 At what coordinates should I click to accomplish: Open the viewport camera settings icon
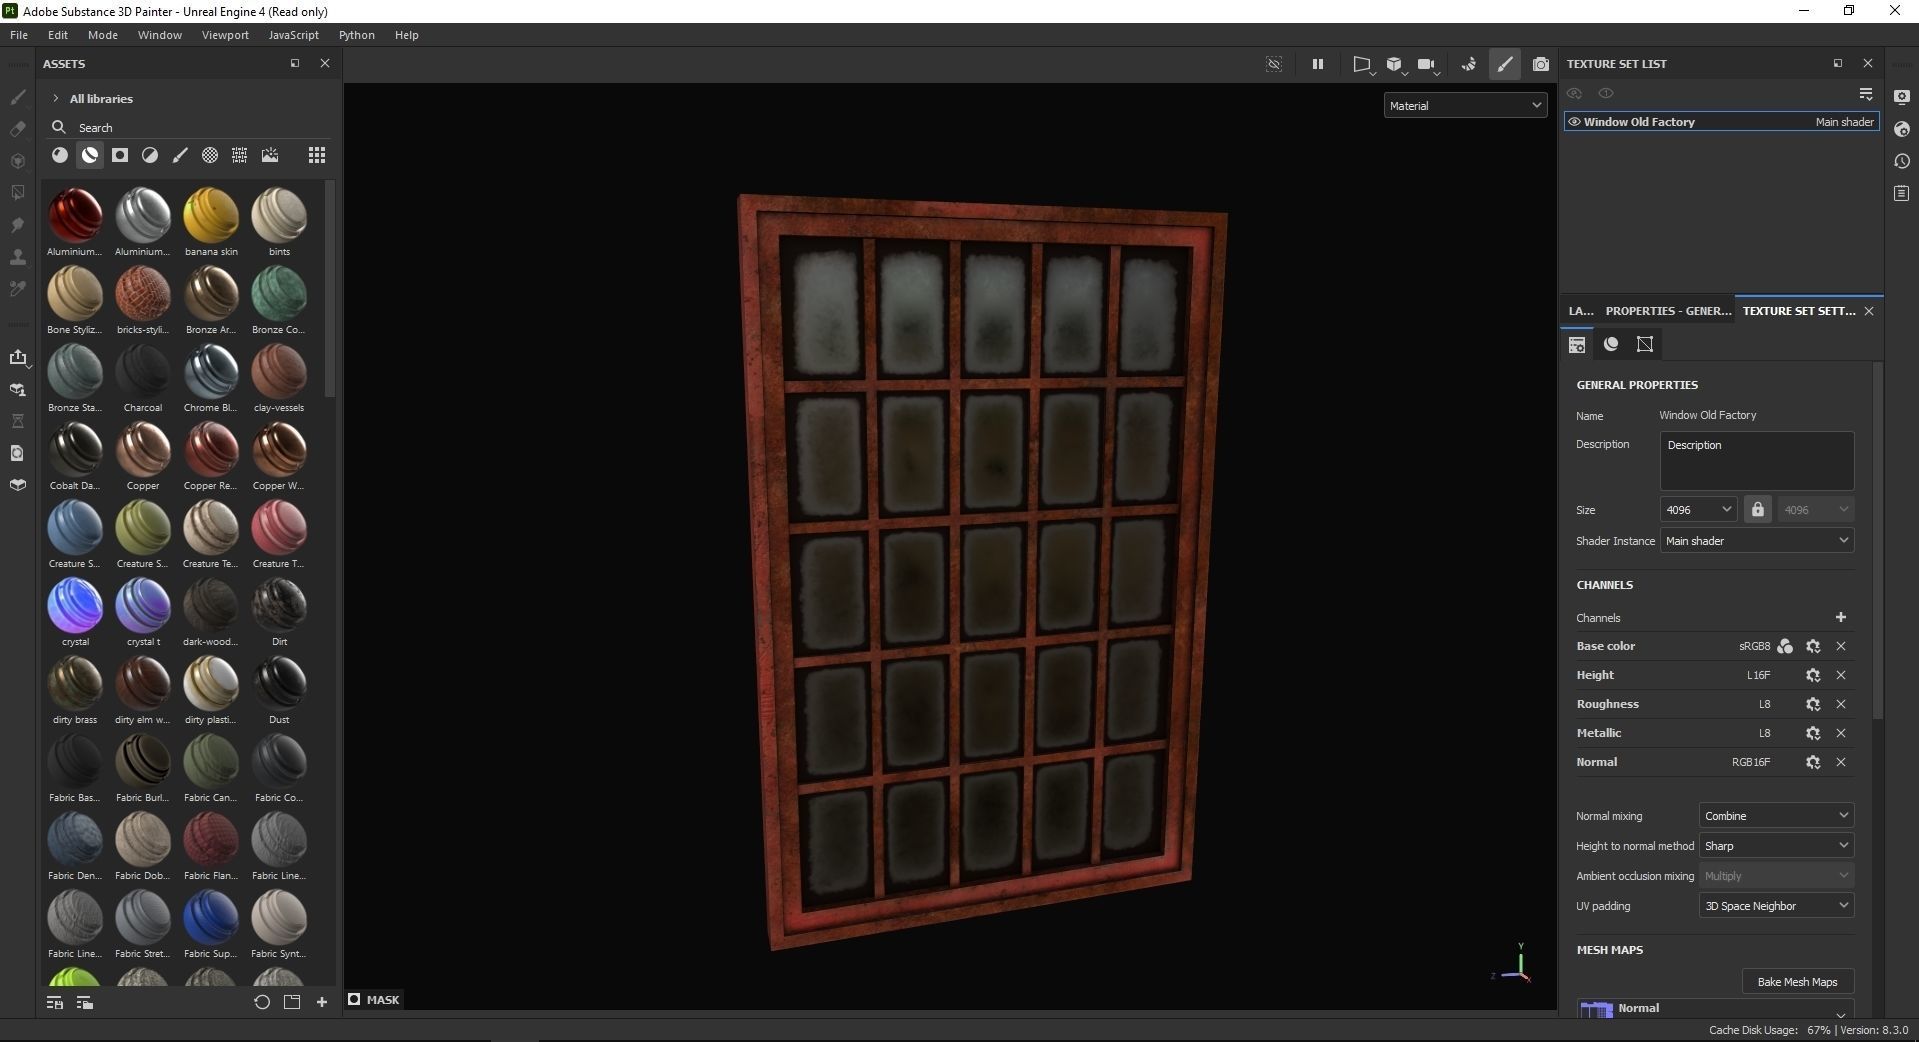[1428, 64]
